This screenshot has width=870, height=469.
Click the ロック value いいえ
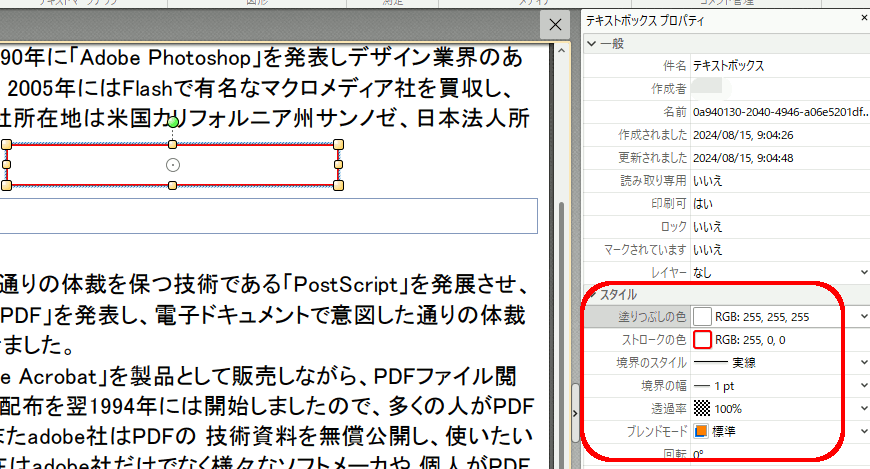[707, 226]
